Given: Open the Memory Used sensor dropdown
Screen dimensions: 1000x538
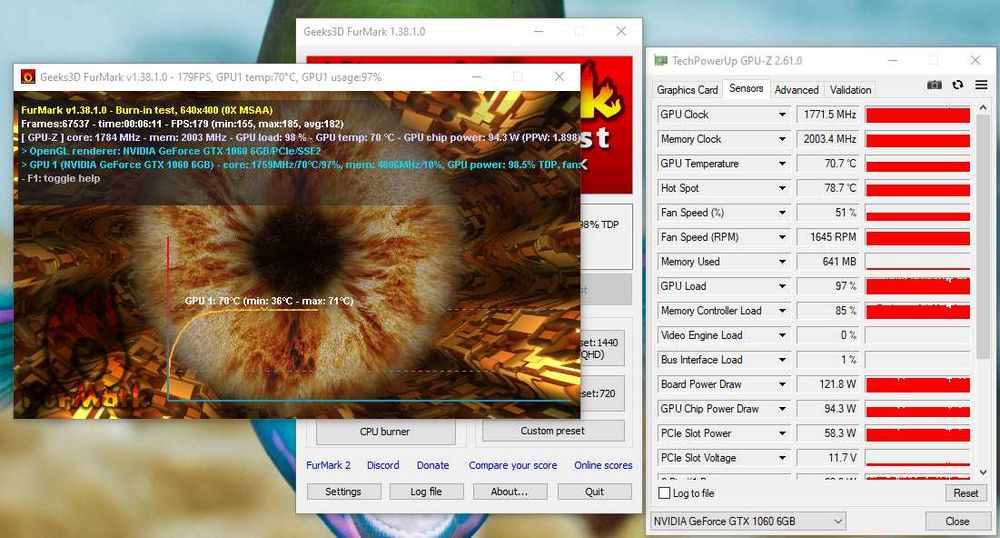Looking at the screenshot, I should [x=782, y=262].
